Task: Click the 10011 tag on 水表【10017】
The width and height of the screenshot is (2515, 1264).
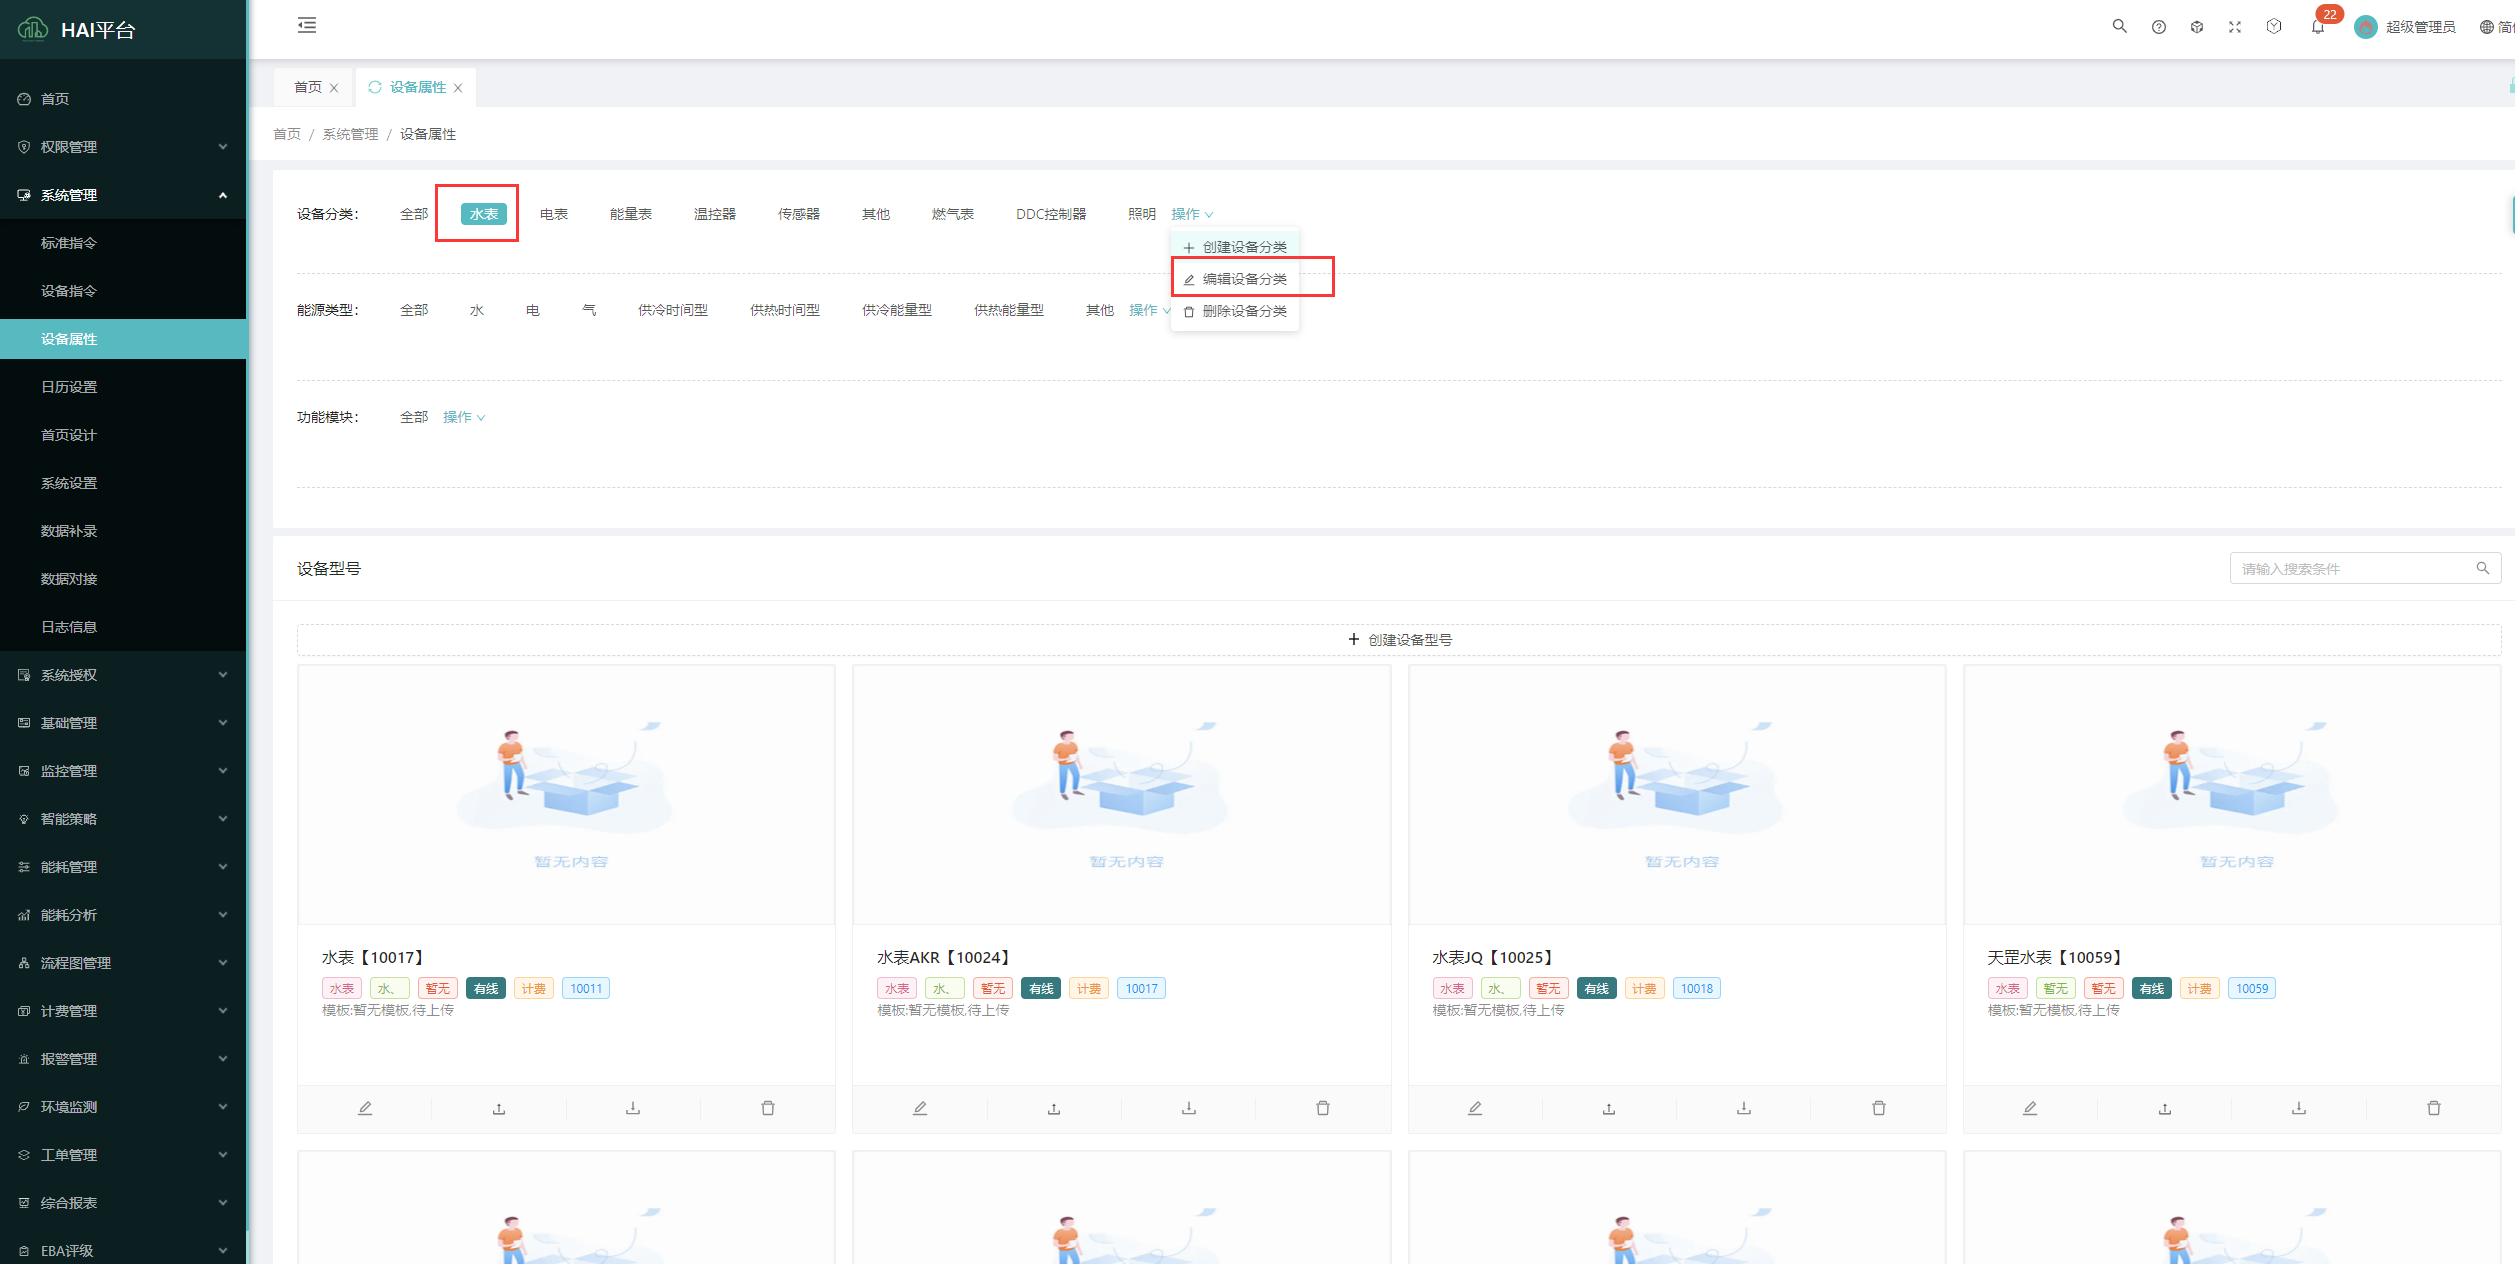Action: click(x=586, y=988)
